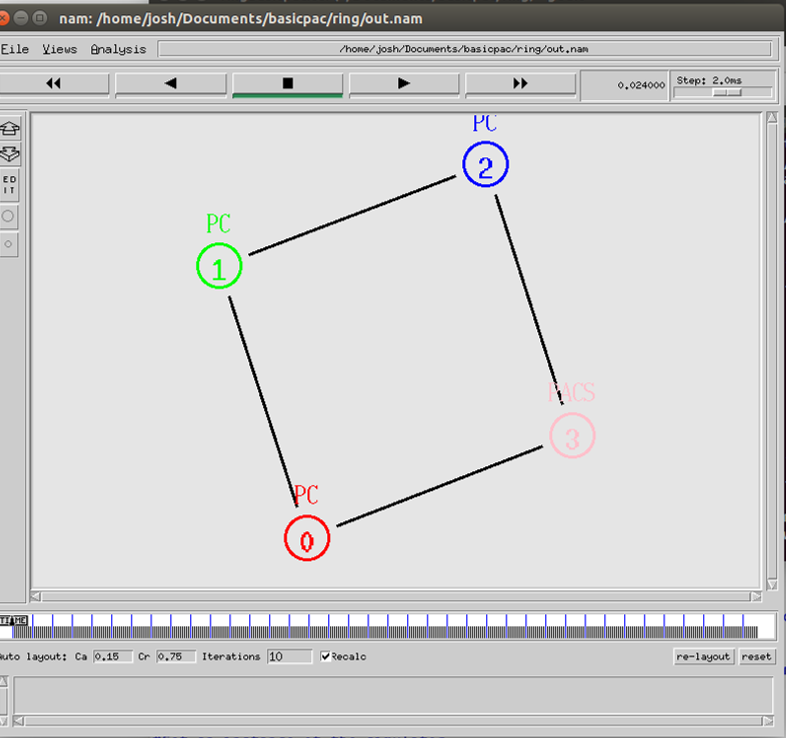Open the Analysis menu
This screenshot has height=738, width=786.
point(118,49)
